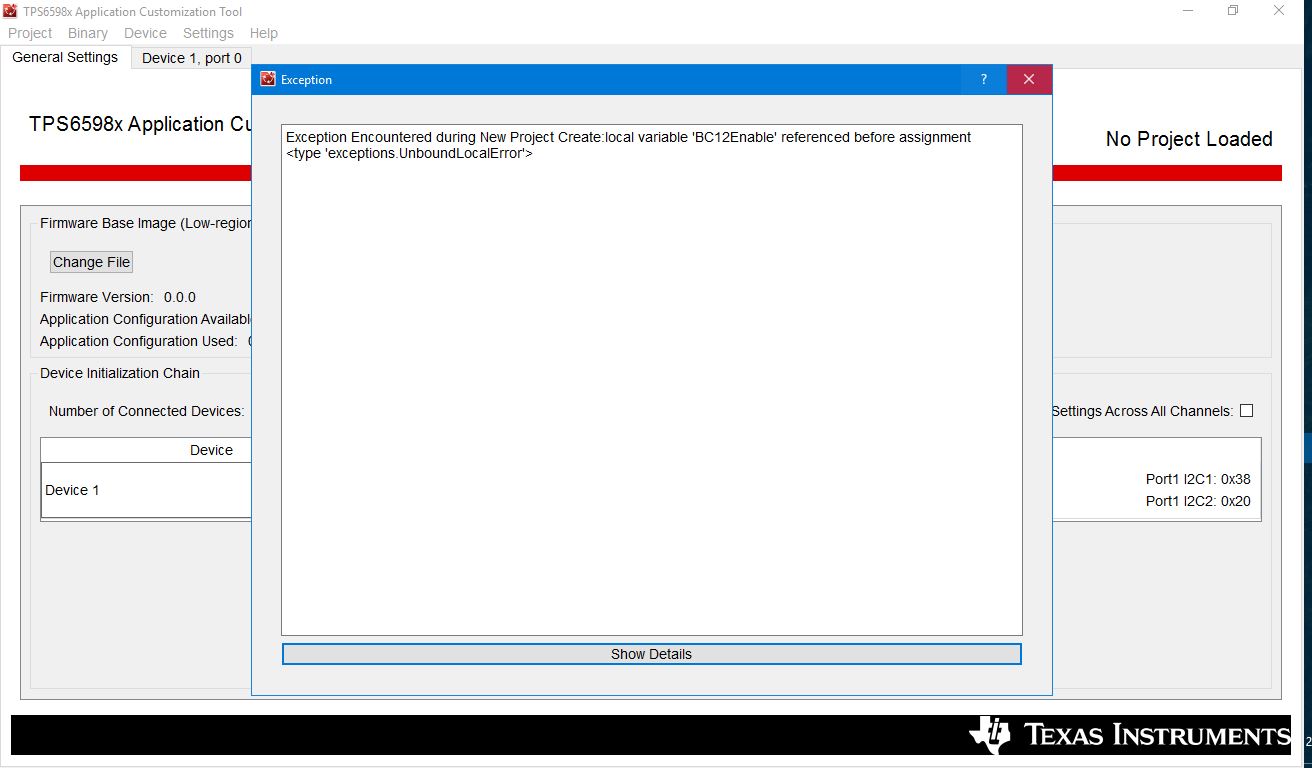Click the No Project Loaded text
The height and width of the screenshot is (768, 1312).
coord(1189,139)
